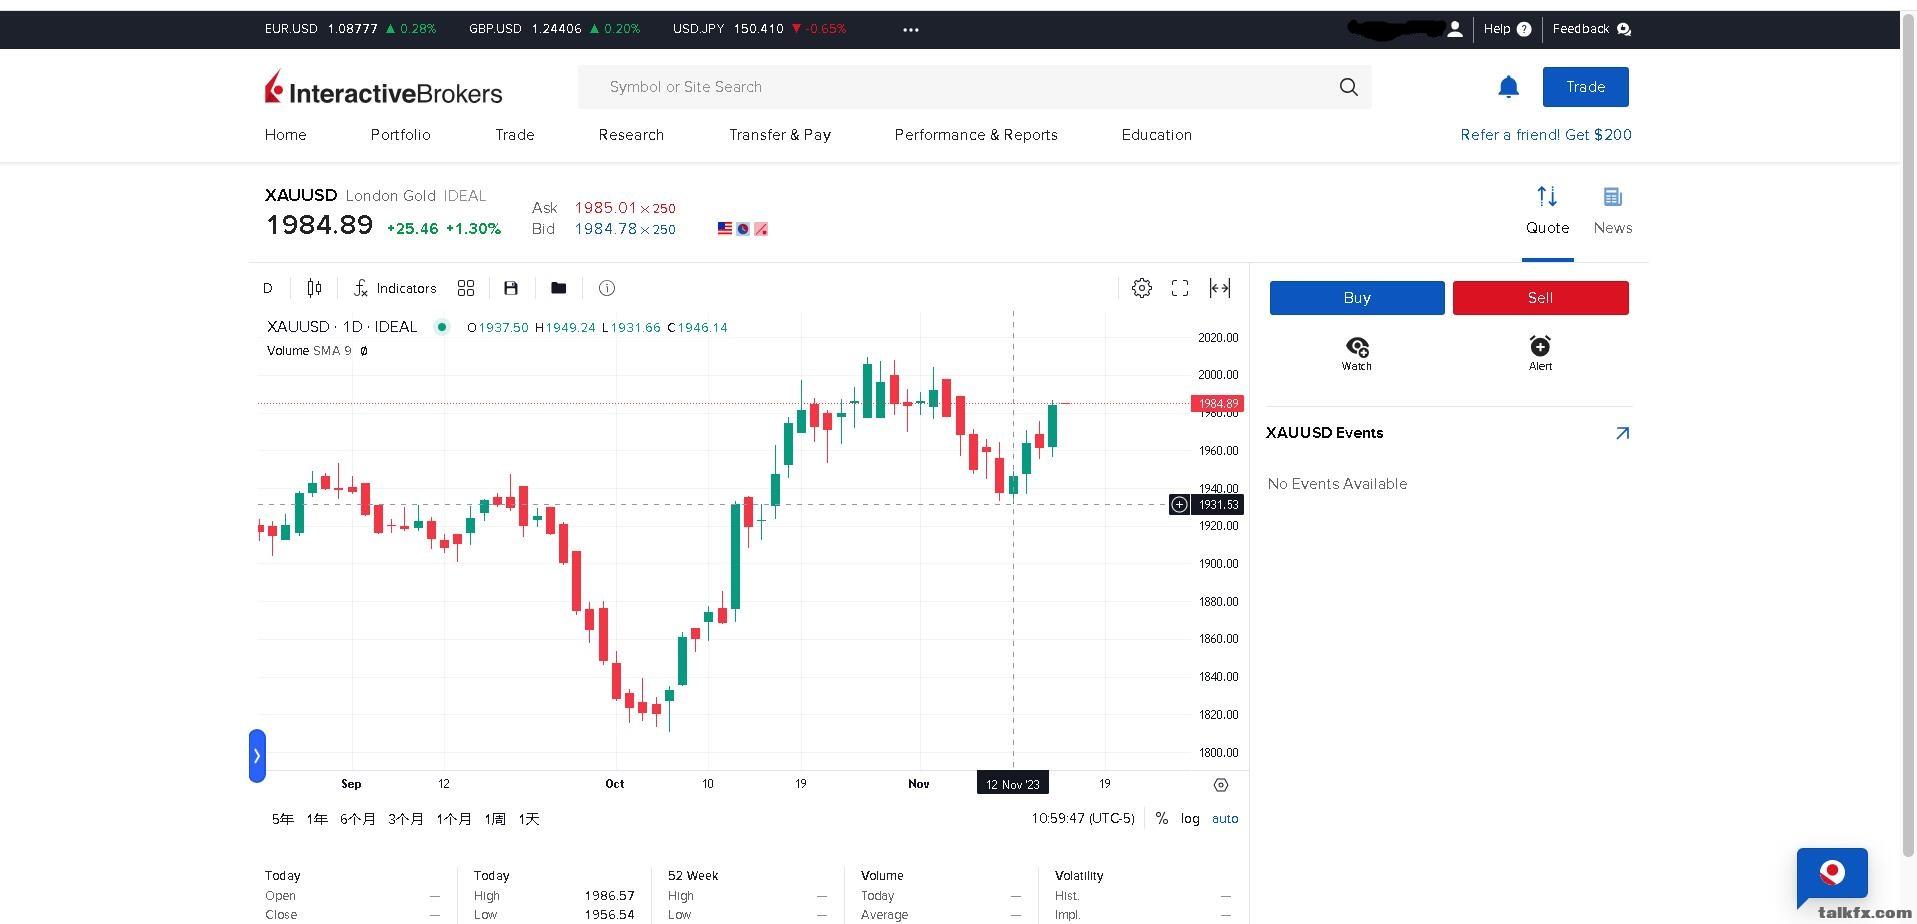Open saved chart folder icon
Screen dimensions: 1917x924
click(x=558, y=288)
